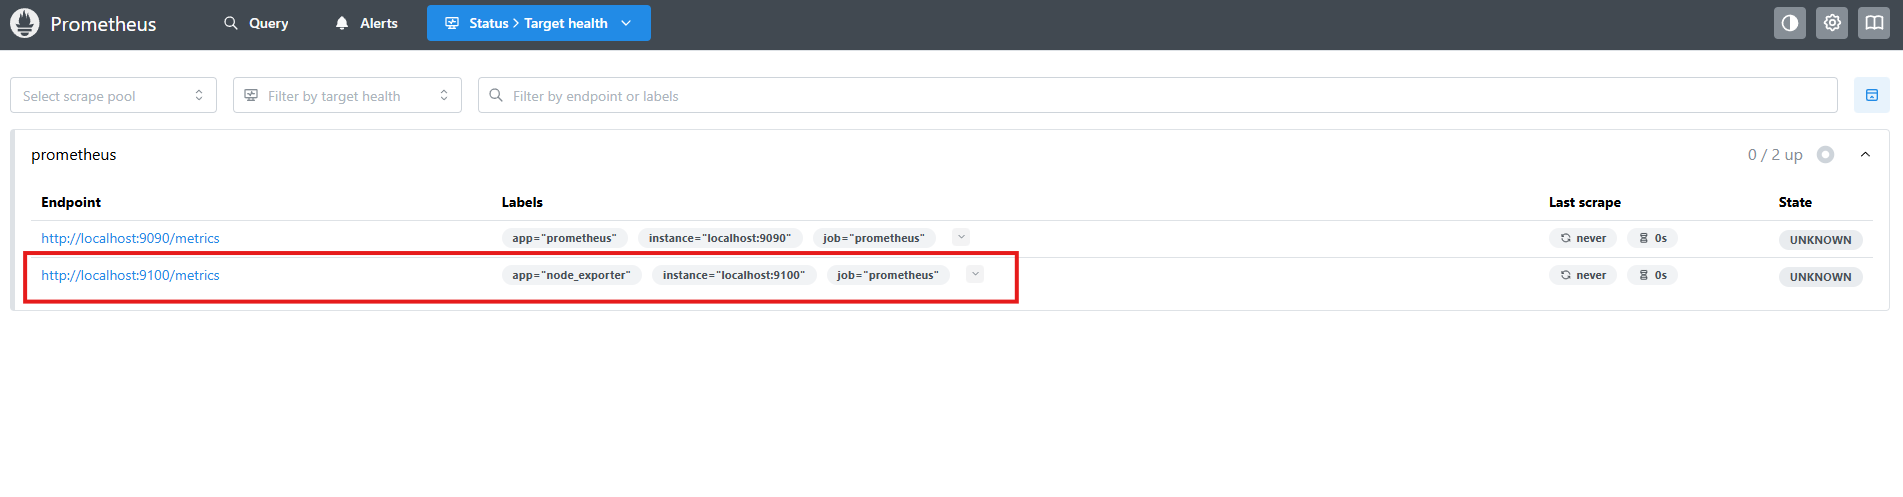Click the Alerts bell icon
1903x497 pixels.
(342, 23)
